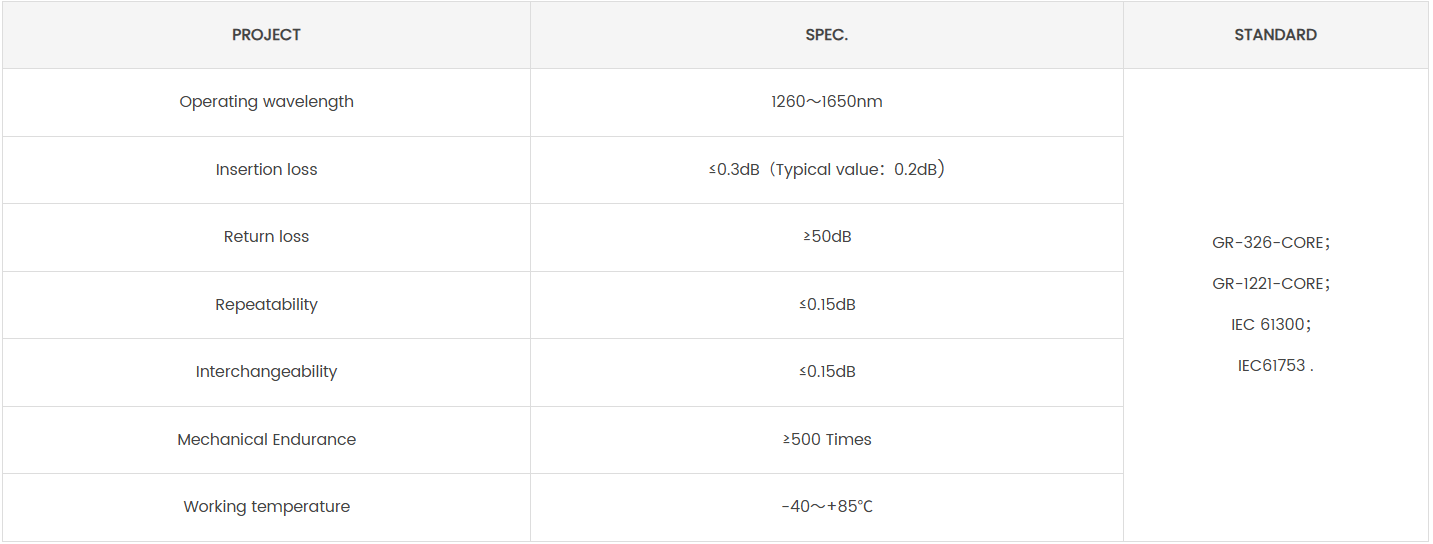Select the Return loss cell
The width and height of the screenshot is (1433, 544).
click(x=266, y=237)
